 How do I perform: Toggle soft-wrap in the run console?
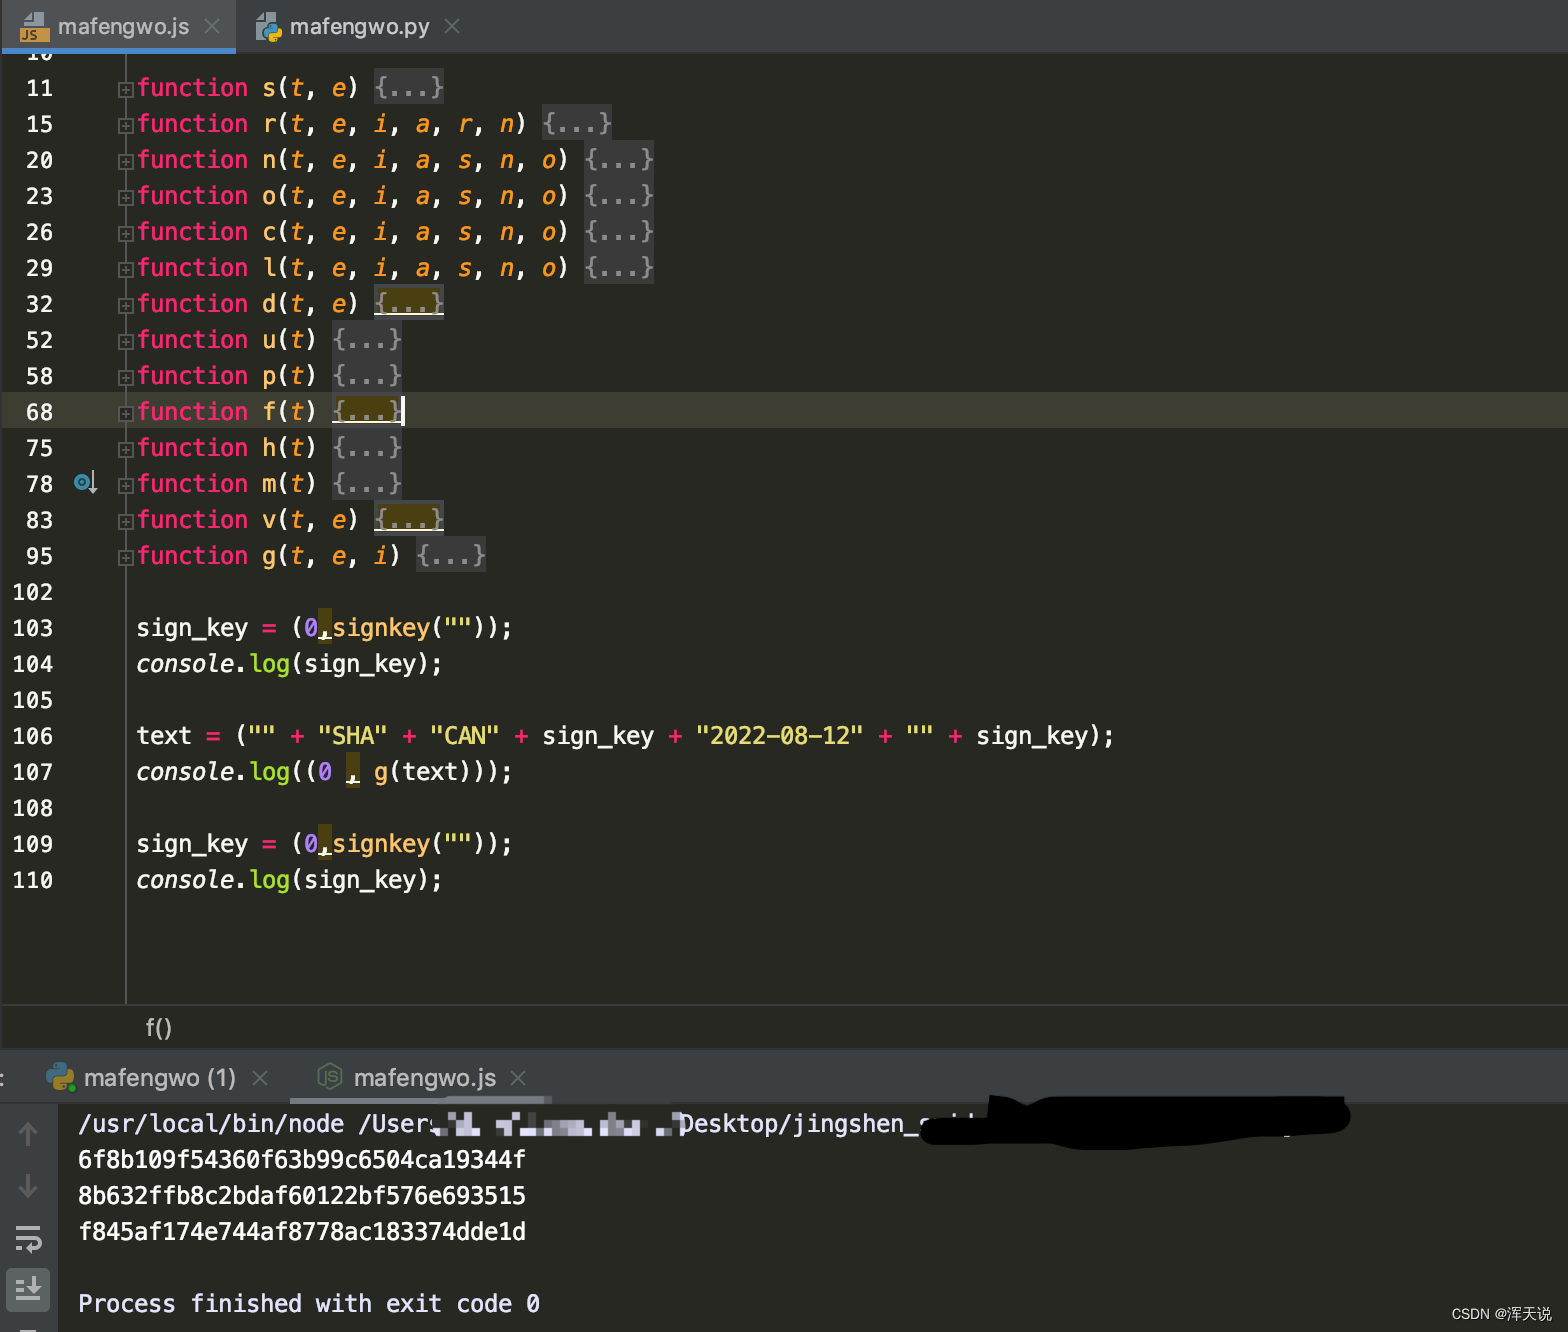[x=28, y=1239]
